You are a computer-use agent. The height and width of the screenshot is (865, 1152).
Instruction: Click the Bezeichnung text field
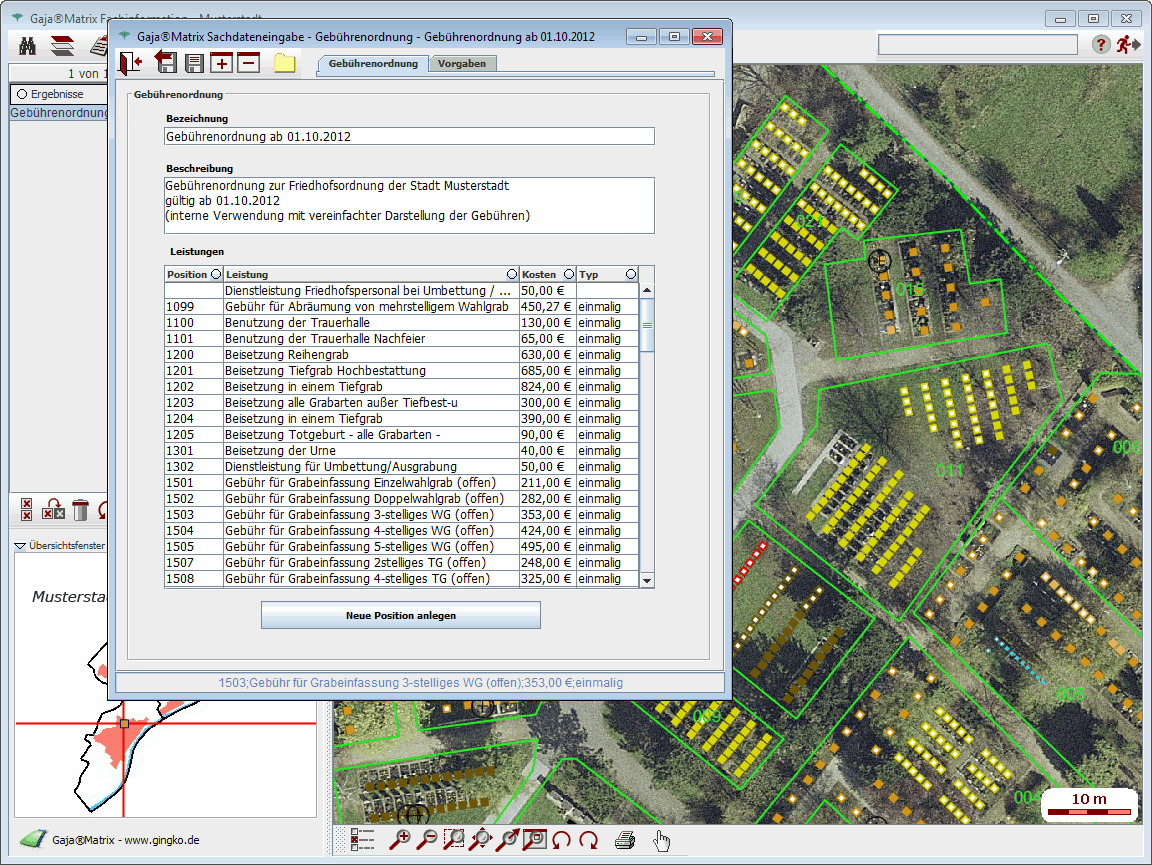[x=410, y=136]
